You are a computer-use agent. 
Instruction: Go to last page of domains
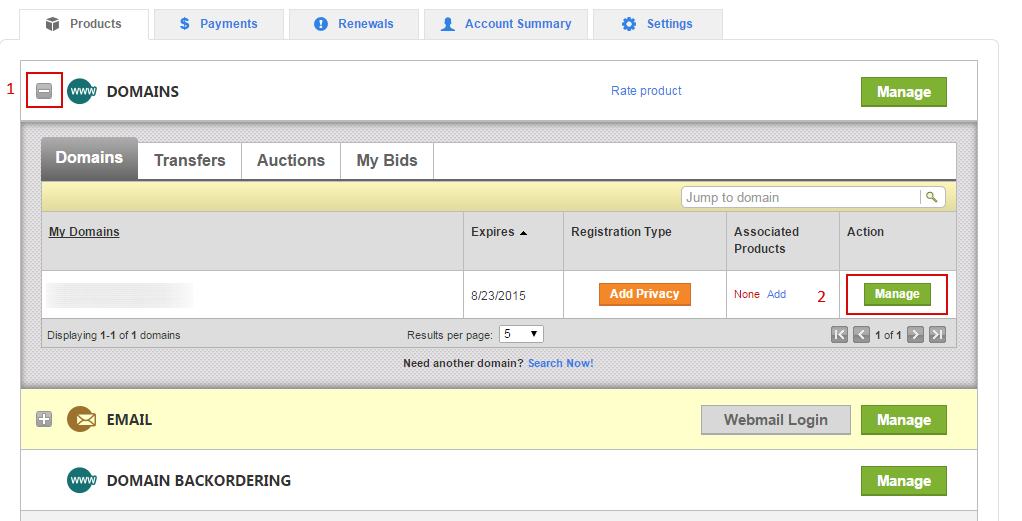coord(937,335)
